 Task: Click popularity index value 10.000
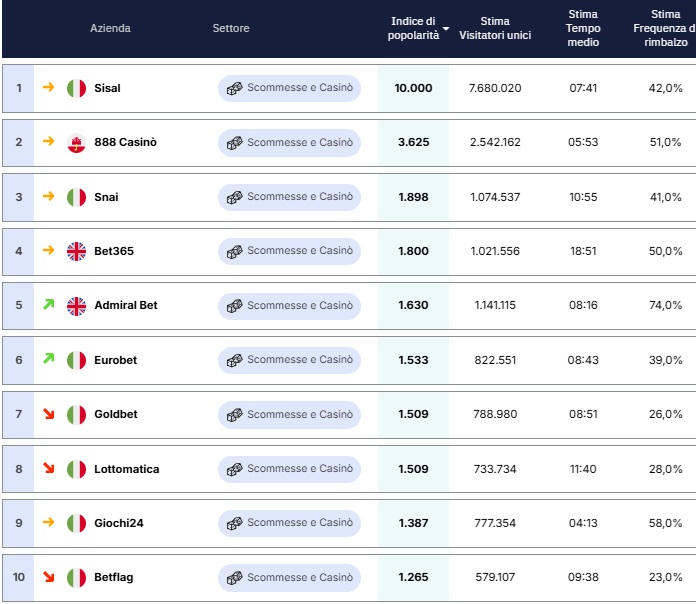[x=413, y=88]
